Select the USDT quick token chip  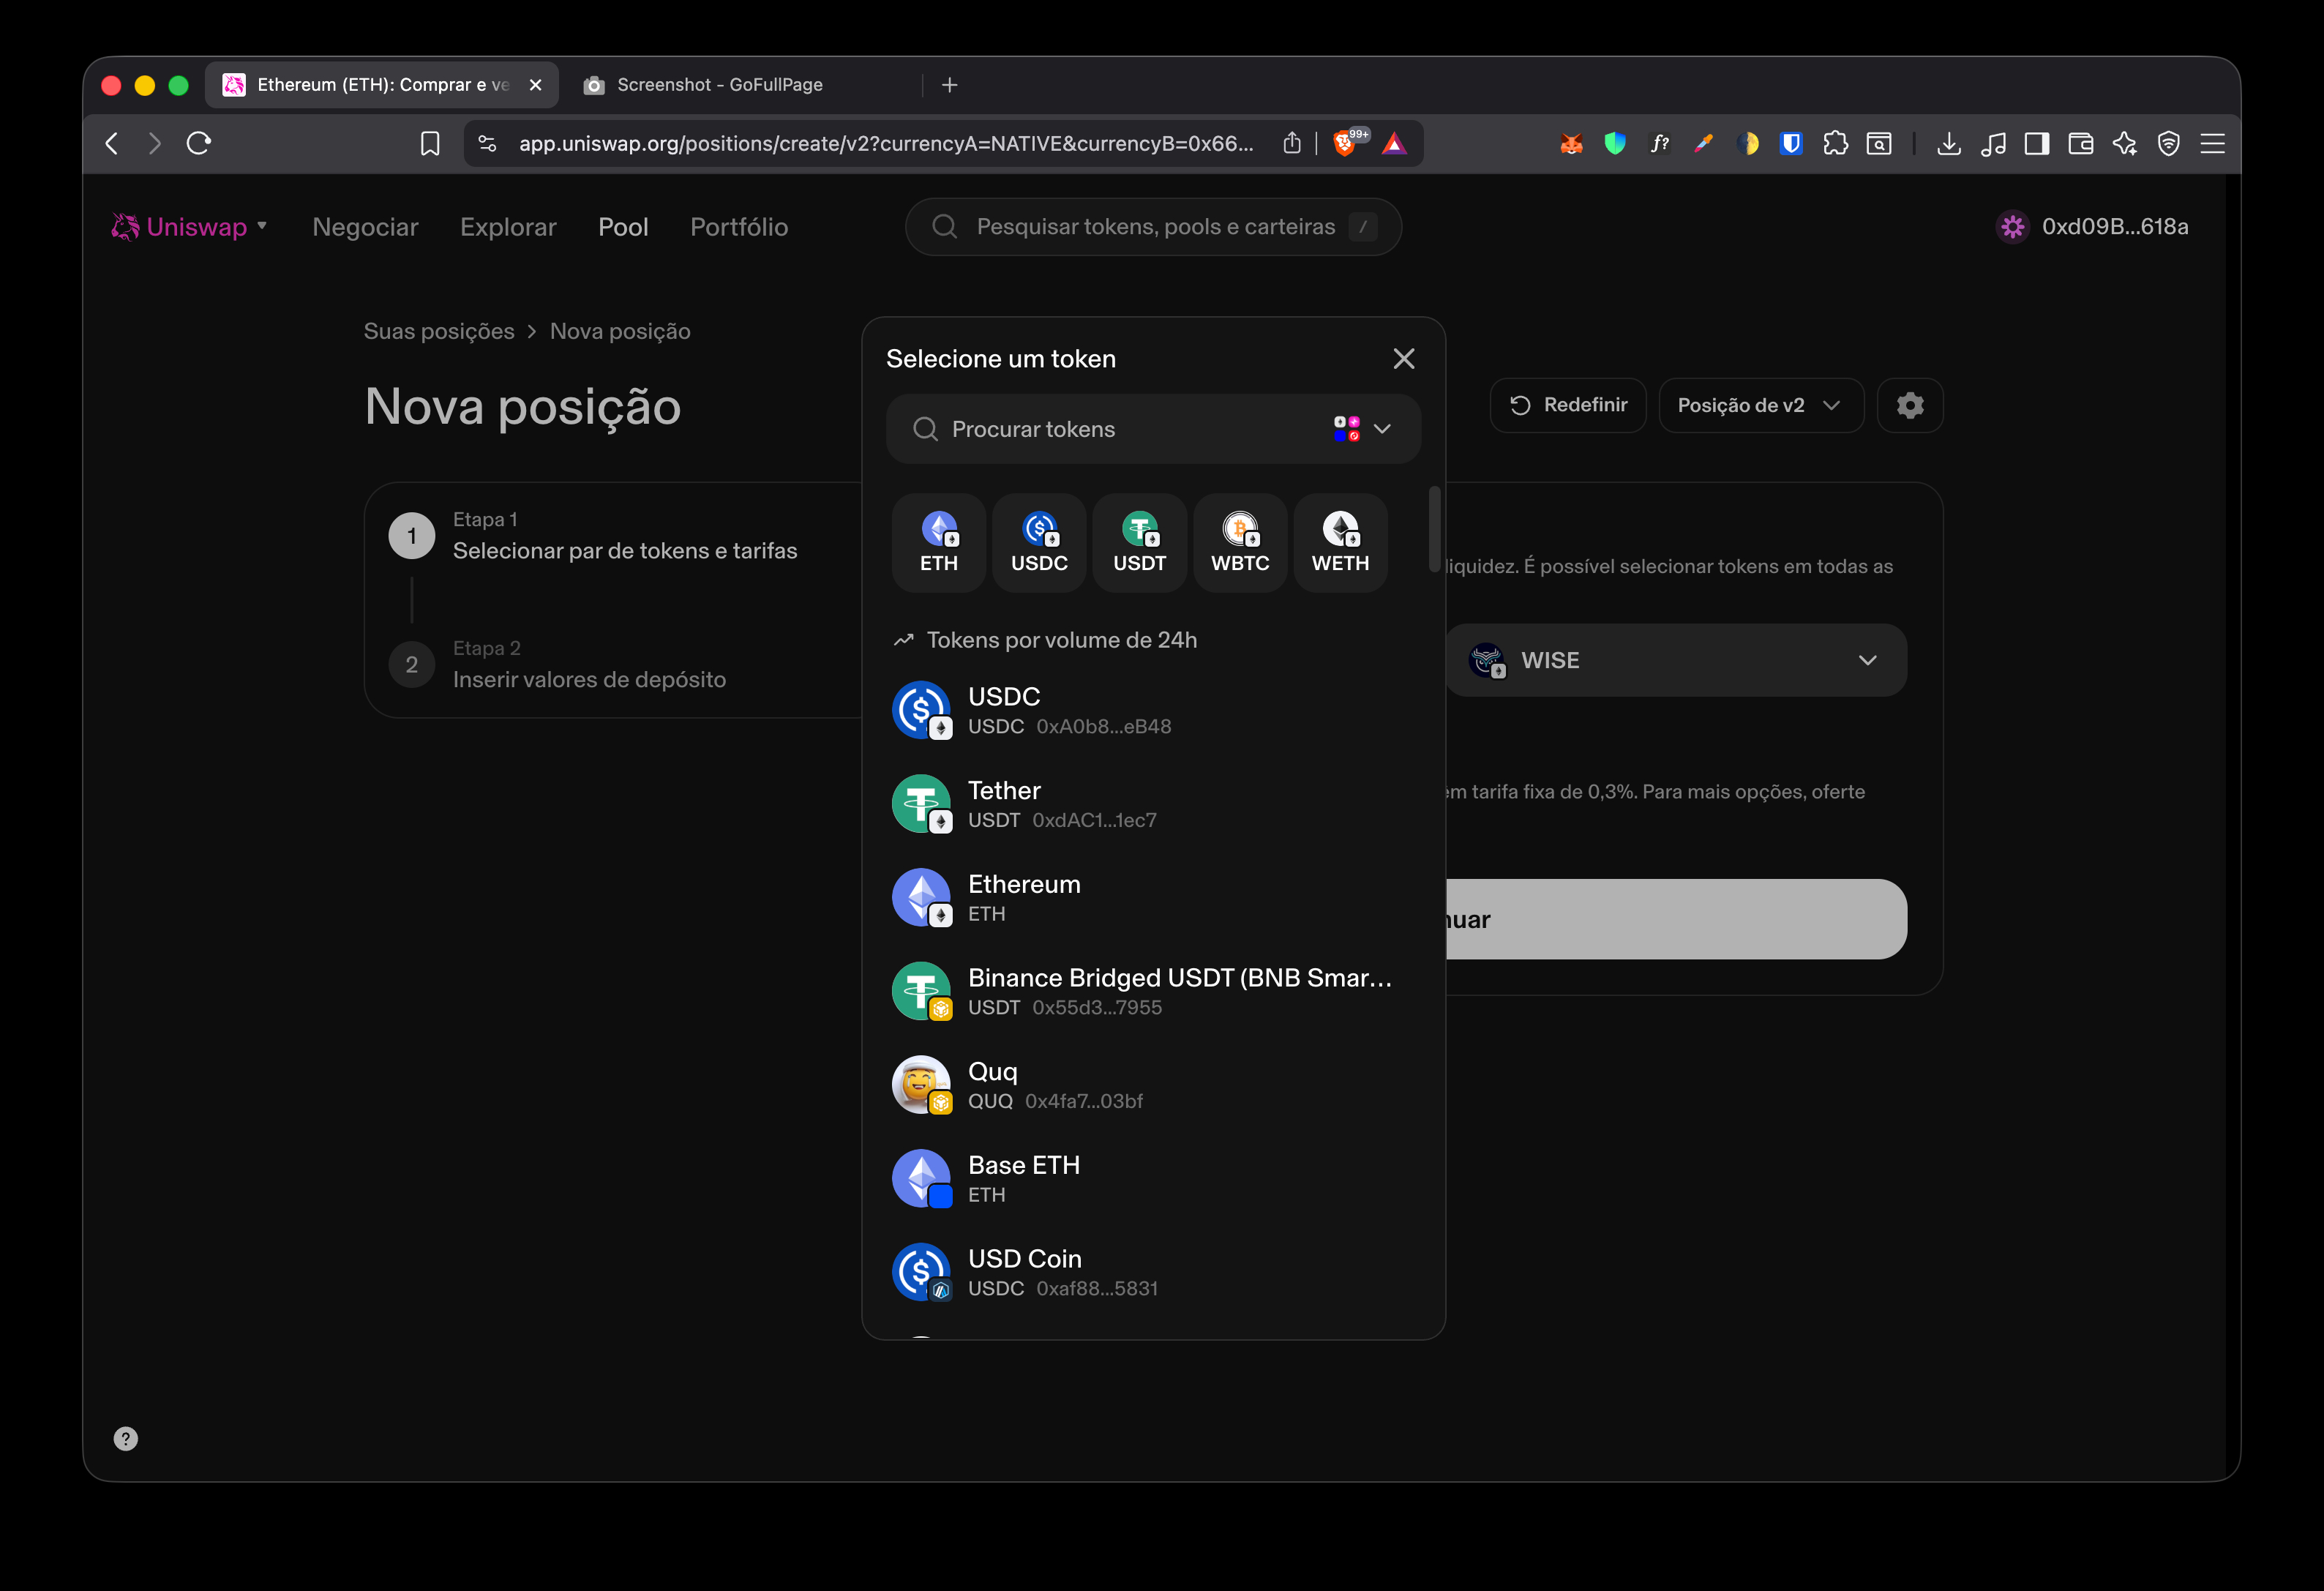point(1139,543)
